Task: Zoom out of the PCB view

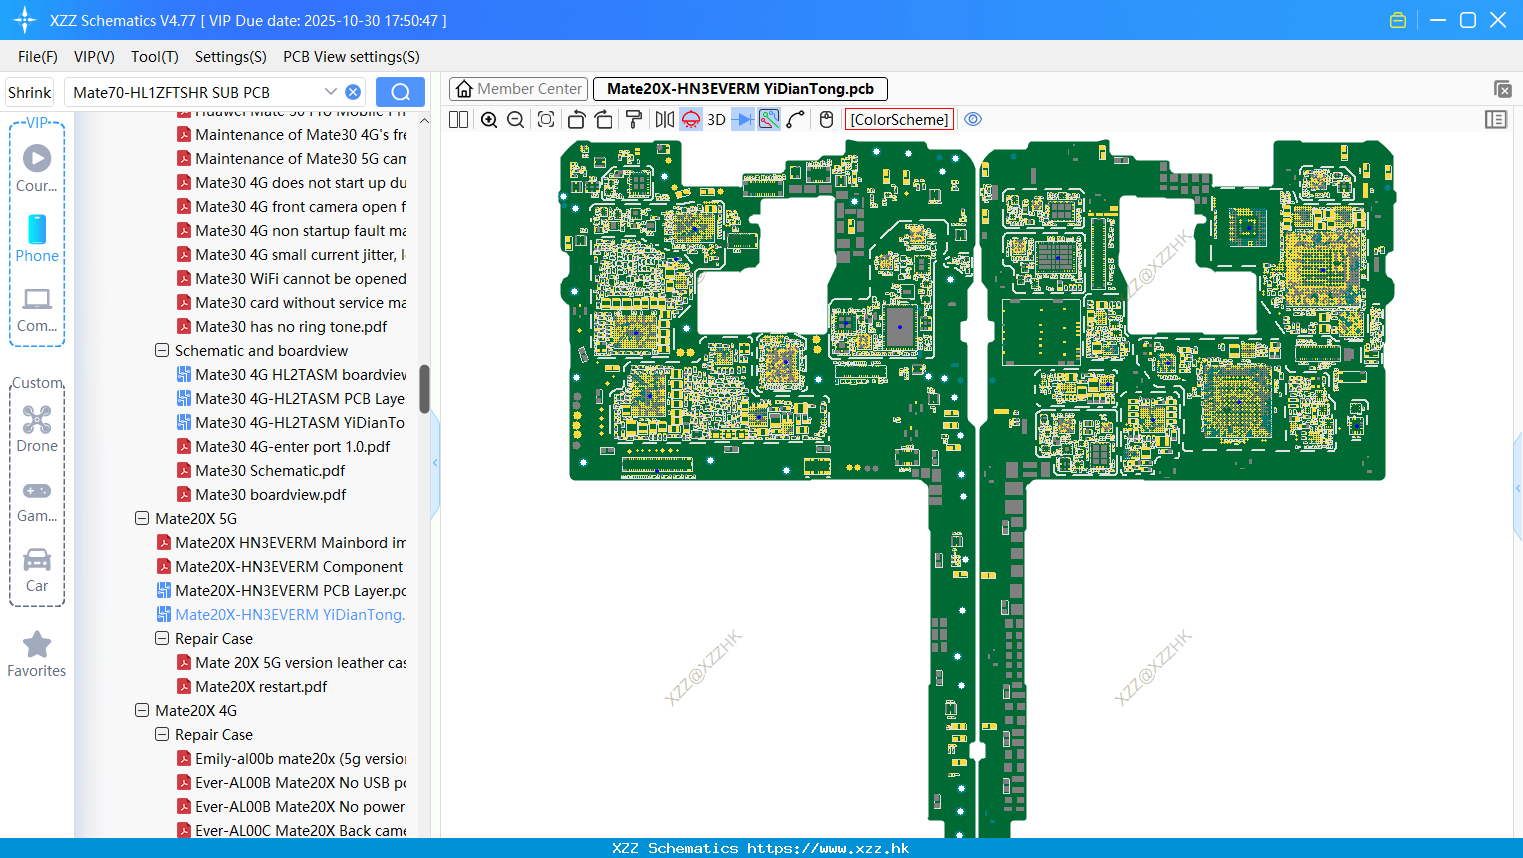Action: 515,119
